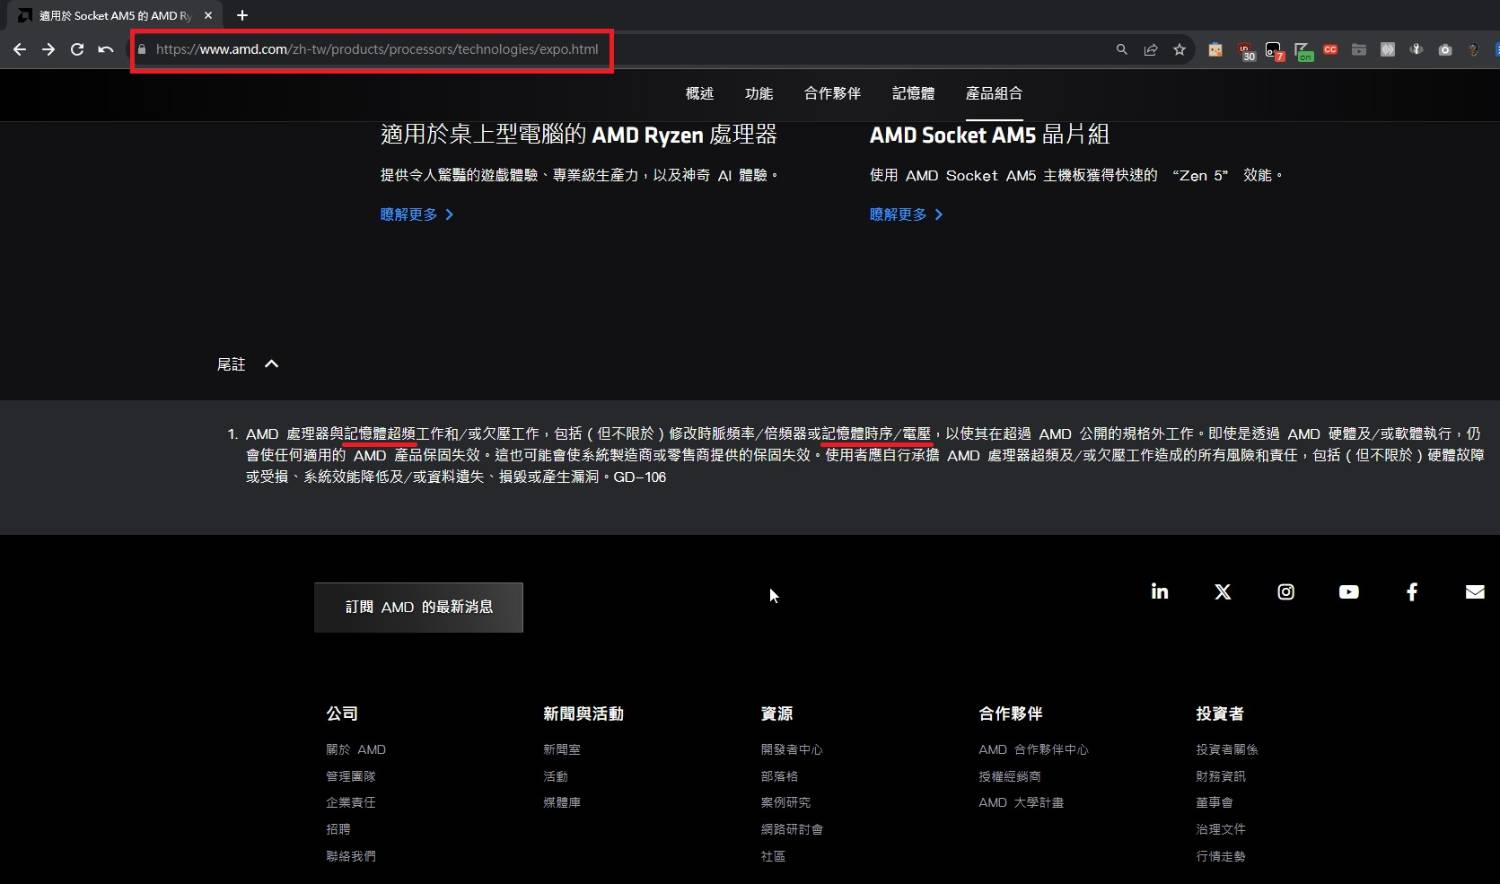Viewport: 1500px width, 884px height.
Task: Reload the current AMD page
Action: pyautogui.click(x=77, y=49)
